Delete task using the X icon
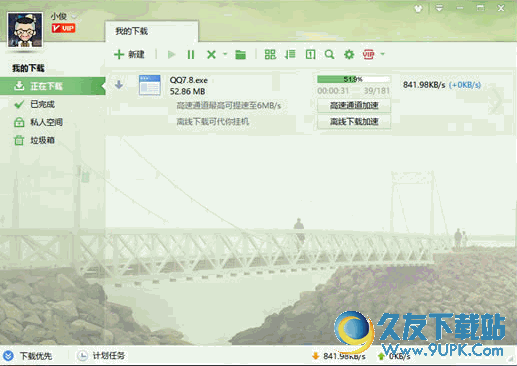Screen dimensions: 517x366 211,54
